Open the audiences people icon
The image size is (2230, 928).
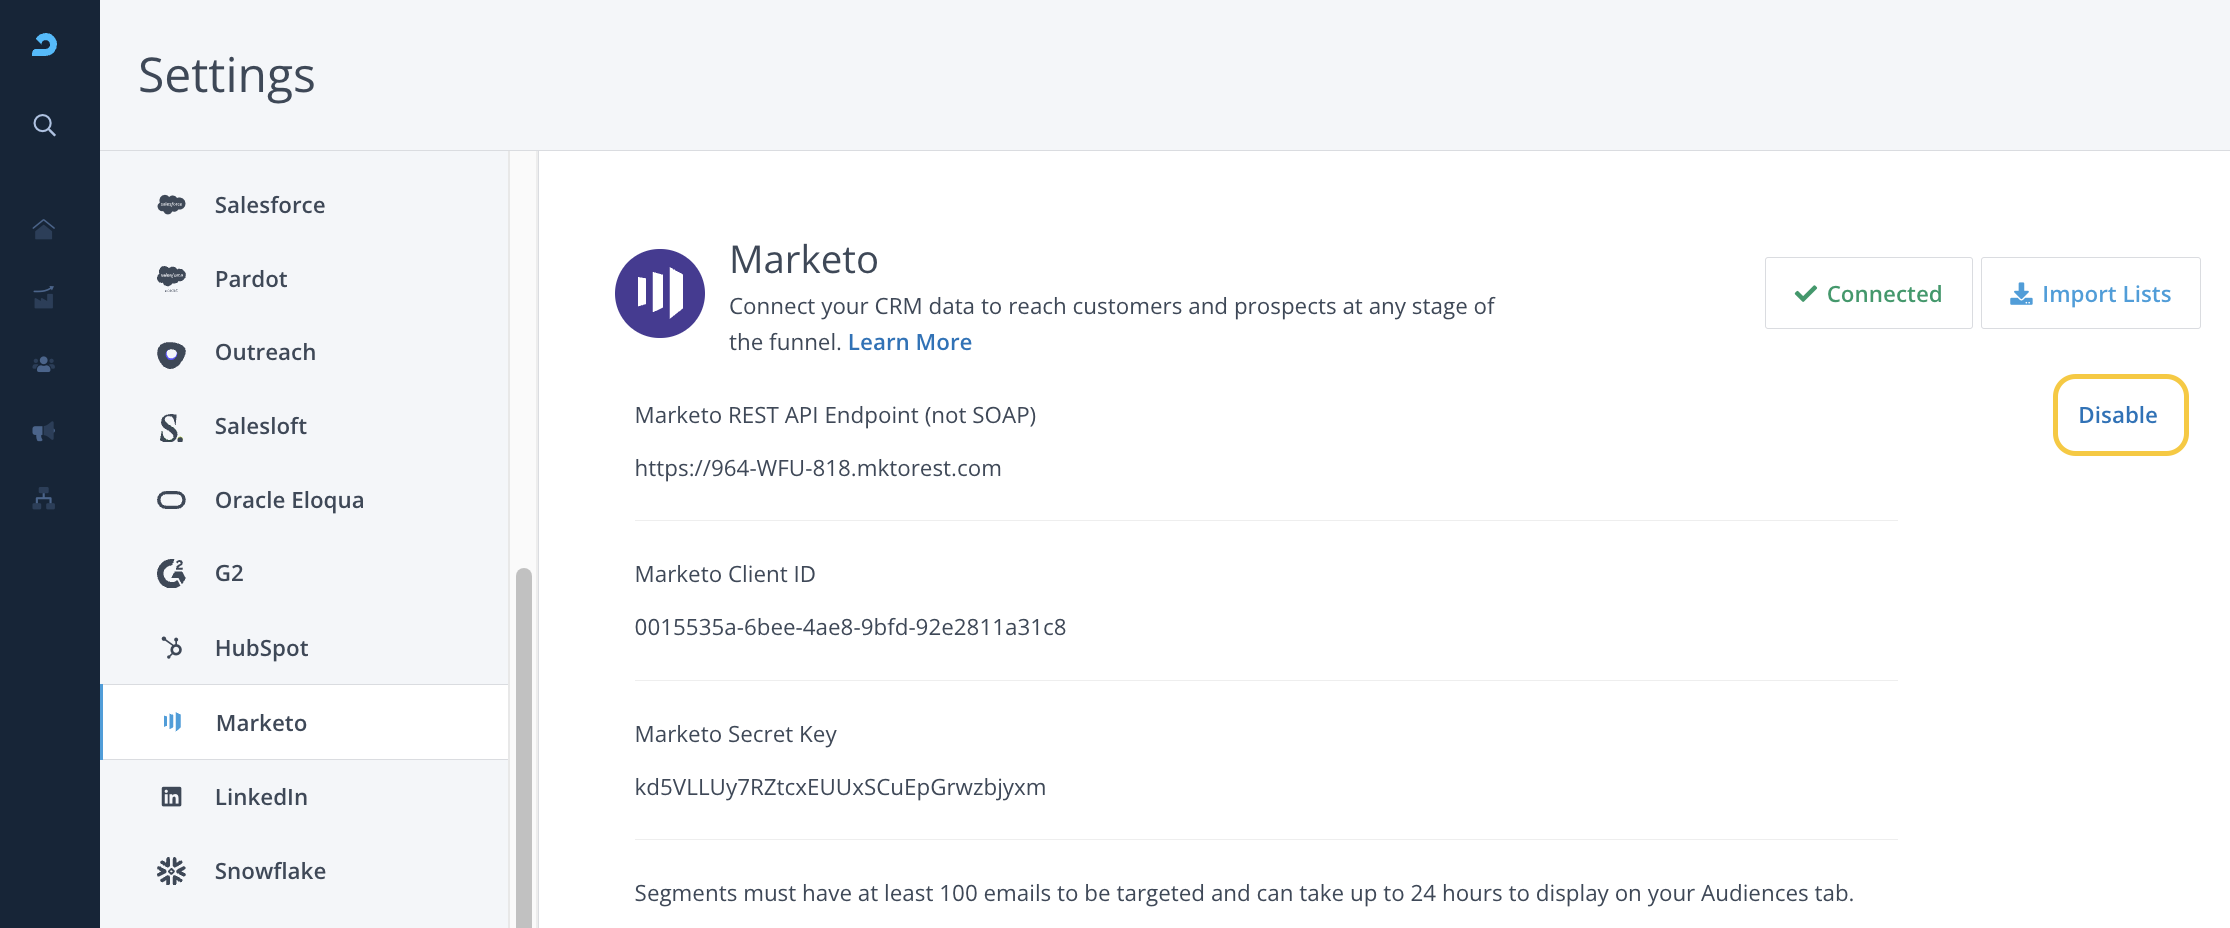[44, 365]
